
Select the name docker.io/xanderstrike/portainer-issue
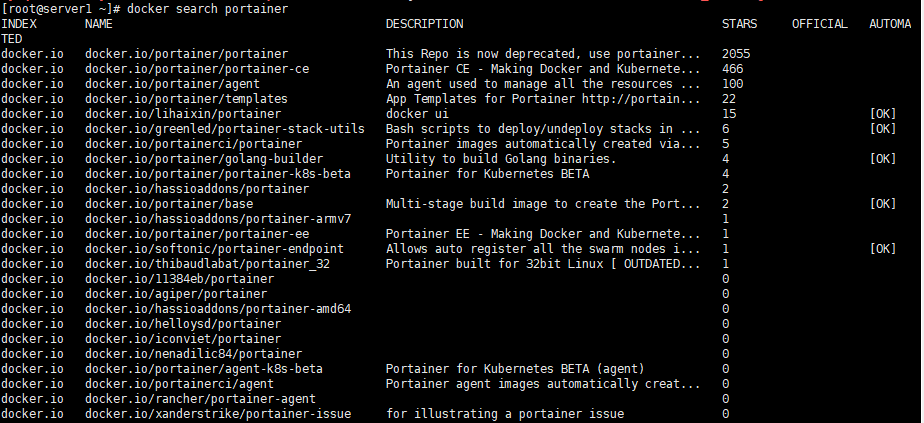[217, 415]
